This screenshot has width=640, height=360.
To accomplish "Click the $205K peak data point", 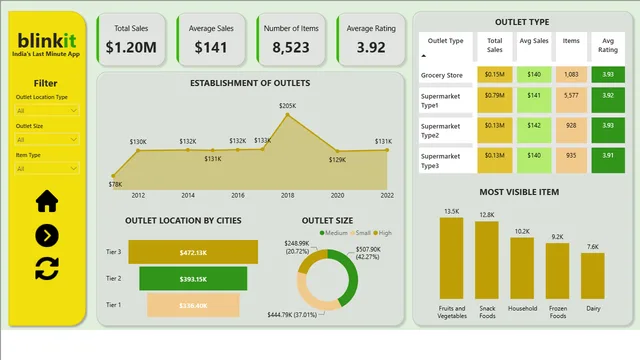I will click(x=288, y=115).
